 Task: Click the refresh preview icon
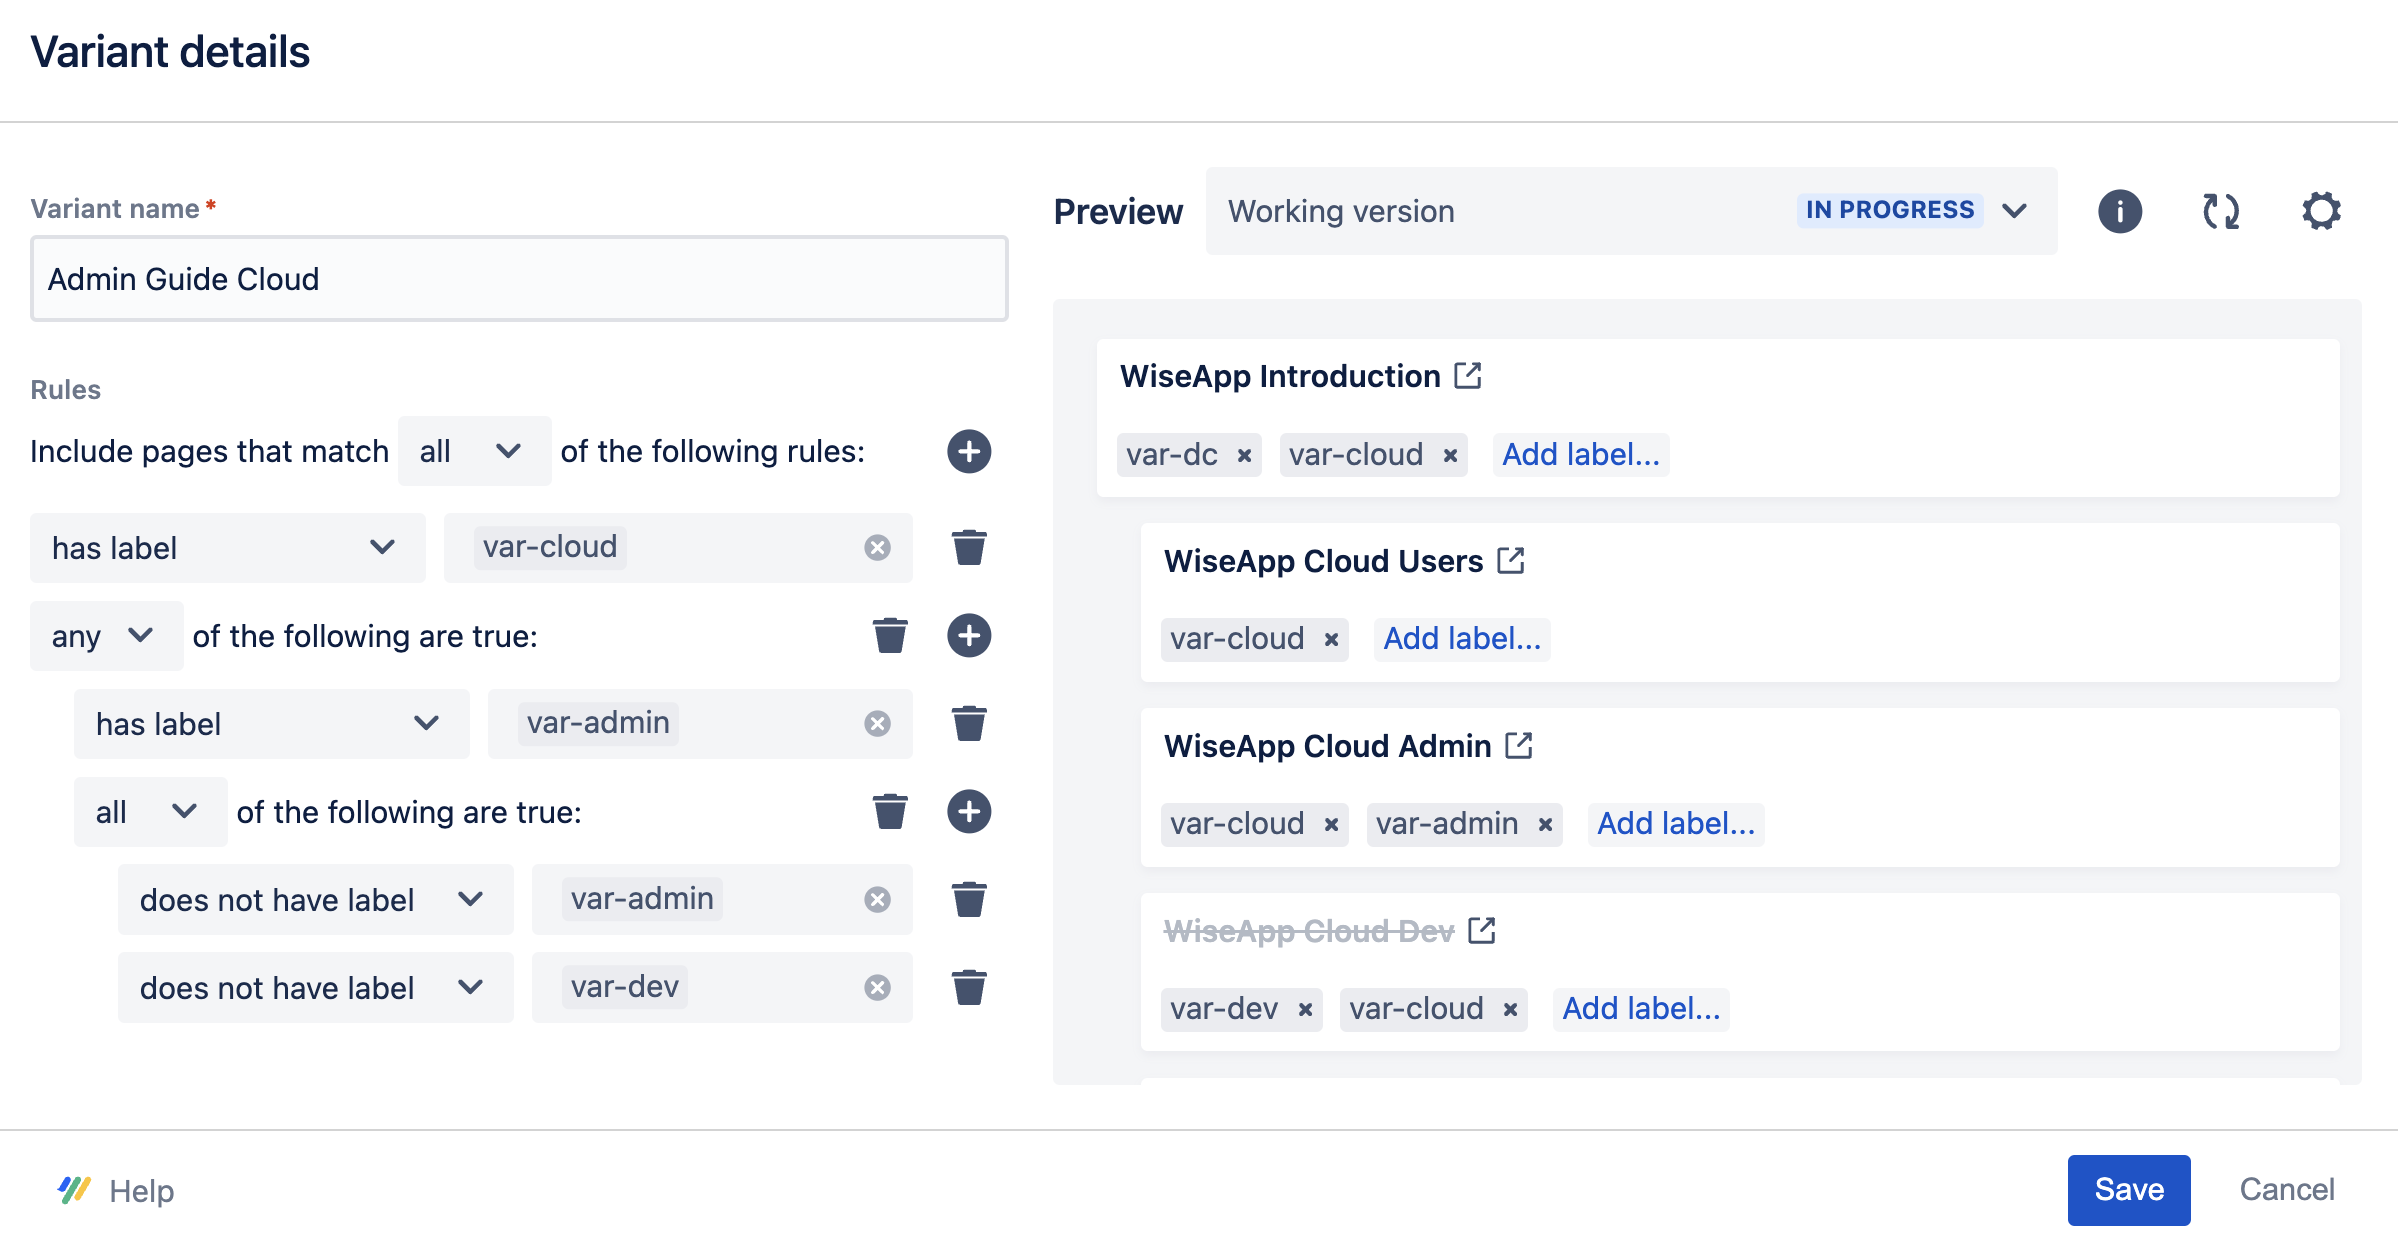click(2220, 211)
